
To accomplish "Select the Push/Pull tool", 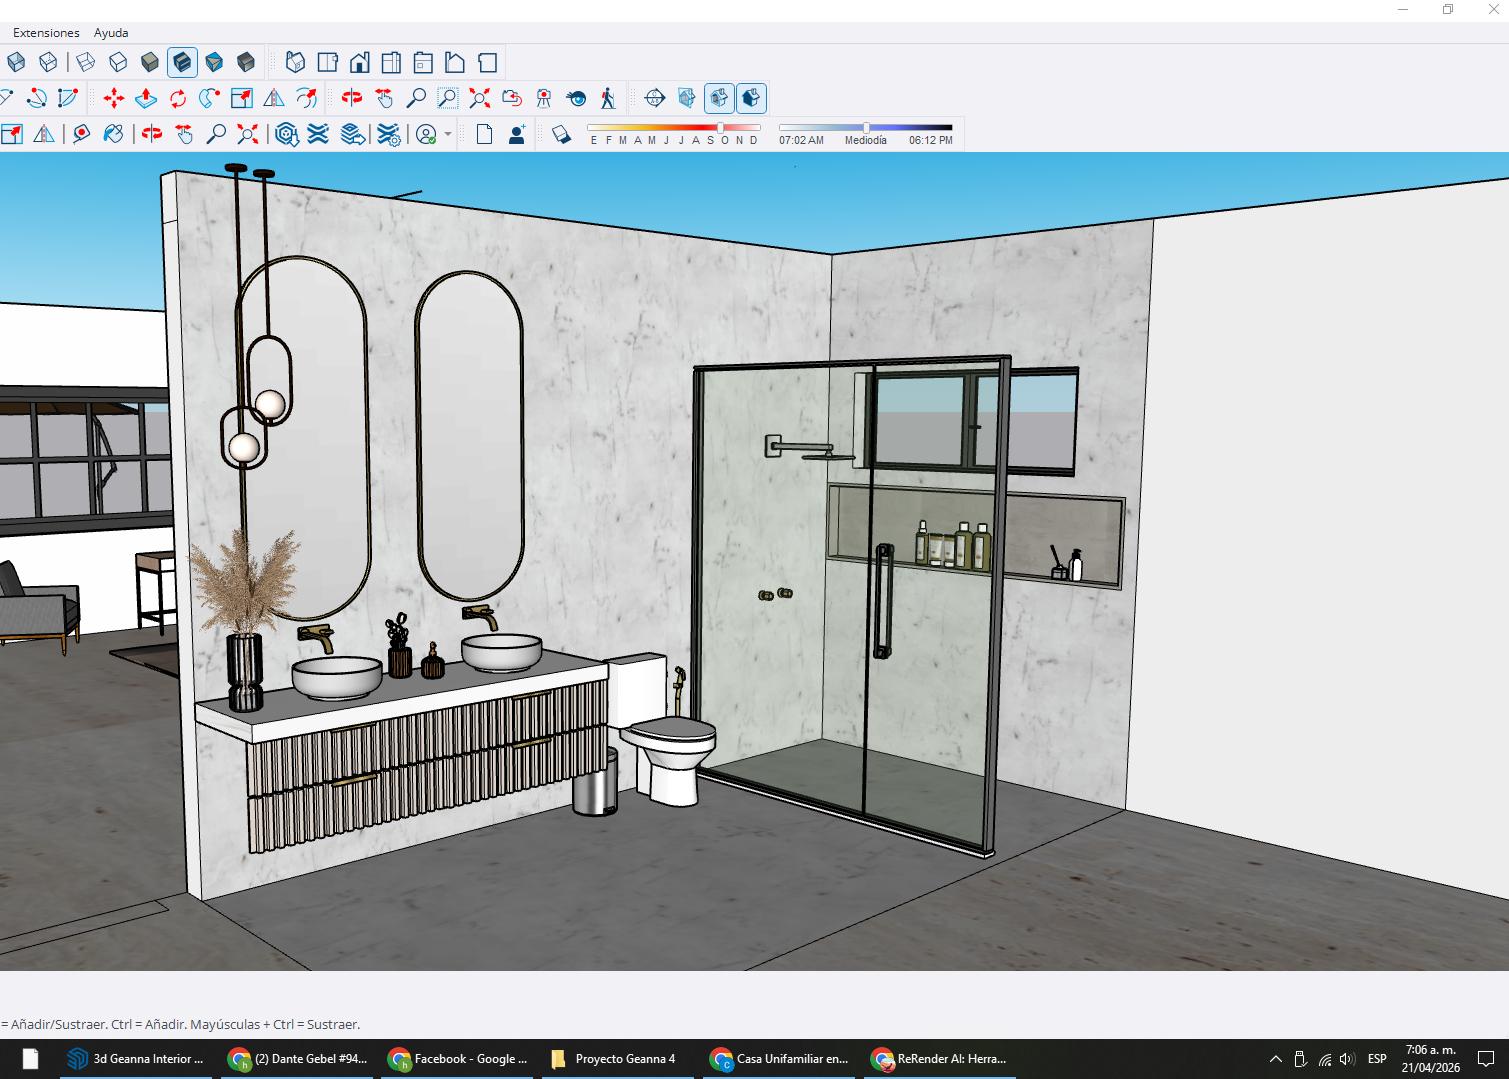I will point(145,98).
